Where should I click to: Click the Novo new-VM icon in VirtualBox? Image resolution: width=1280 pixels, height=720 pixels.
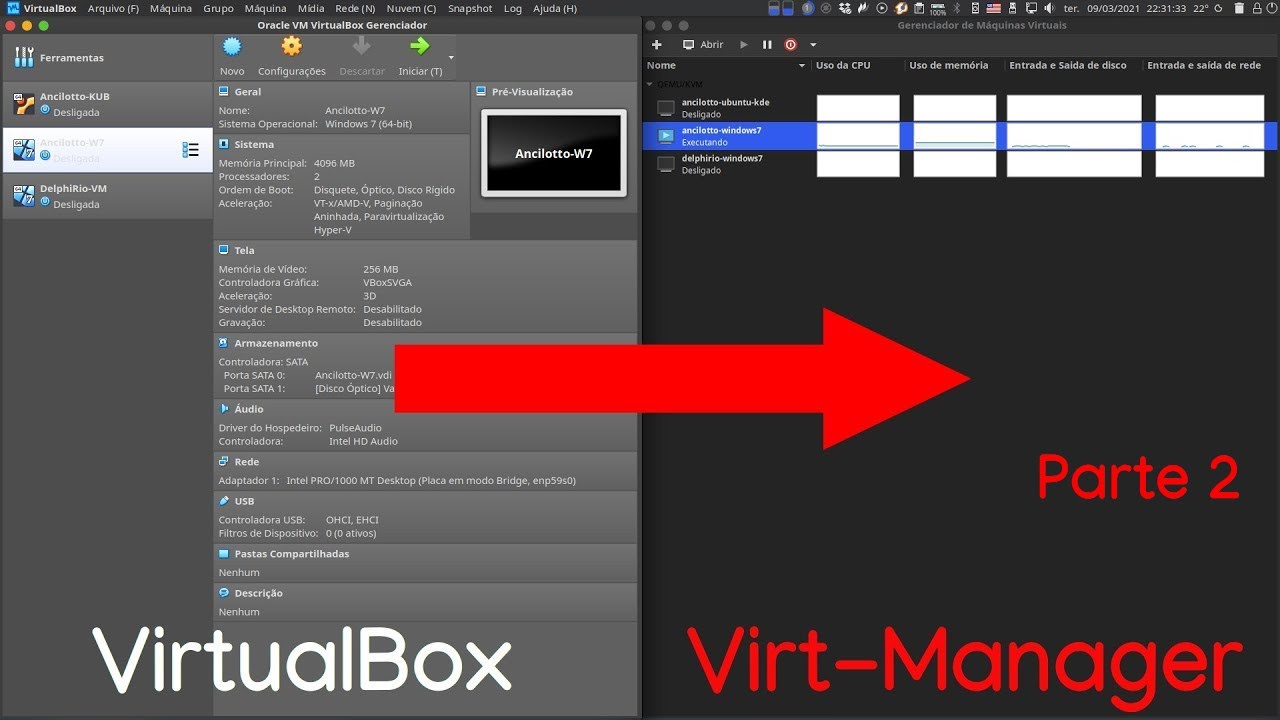pyautogui.click(x=232, y=46)
